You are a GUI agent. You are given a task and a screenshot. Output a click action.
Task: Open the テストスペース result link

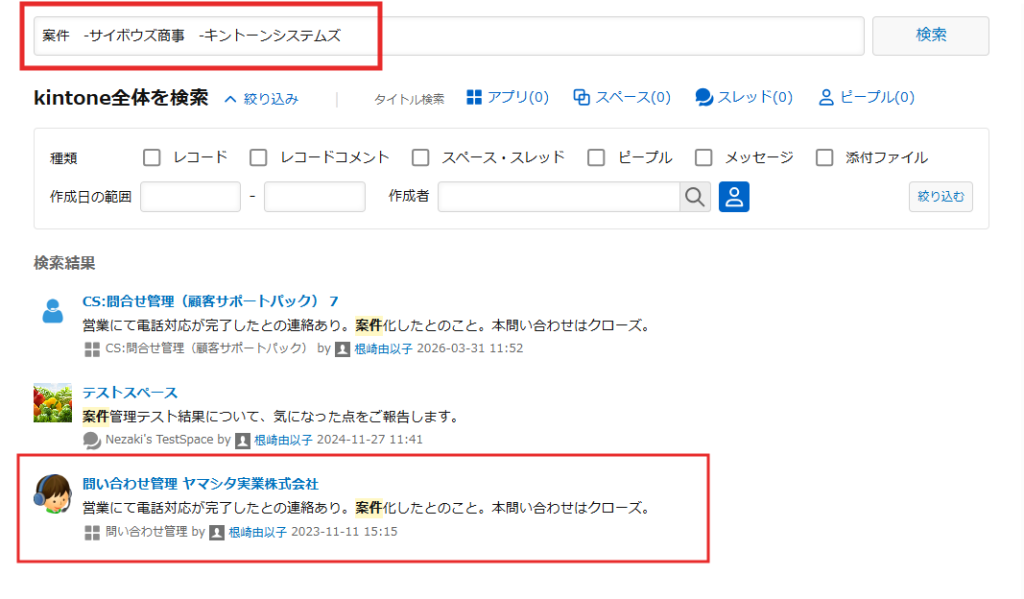click(x=130, y=393)
